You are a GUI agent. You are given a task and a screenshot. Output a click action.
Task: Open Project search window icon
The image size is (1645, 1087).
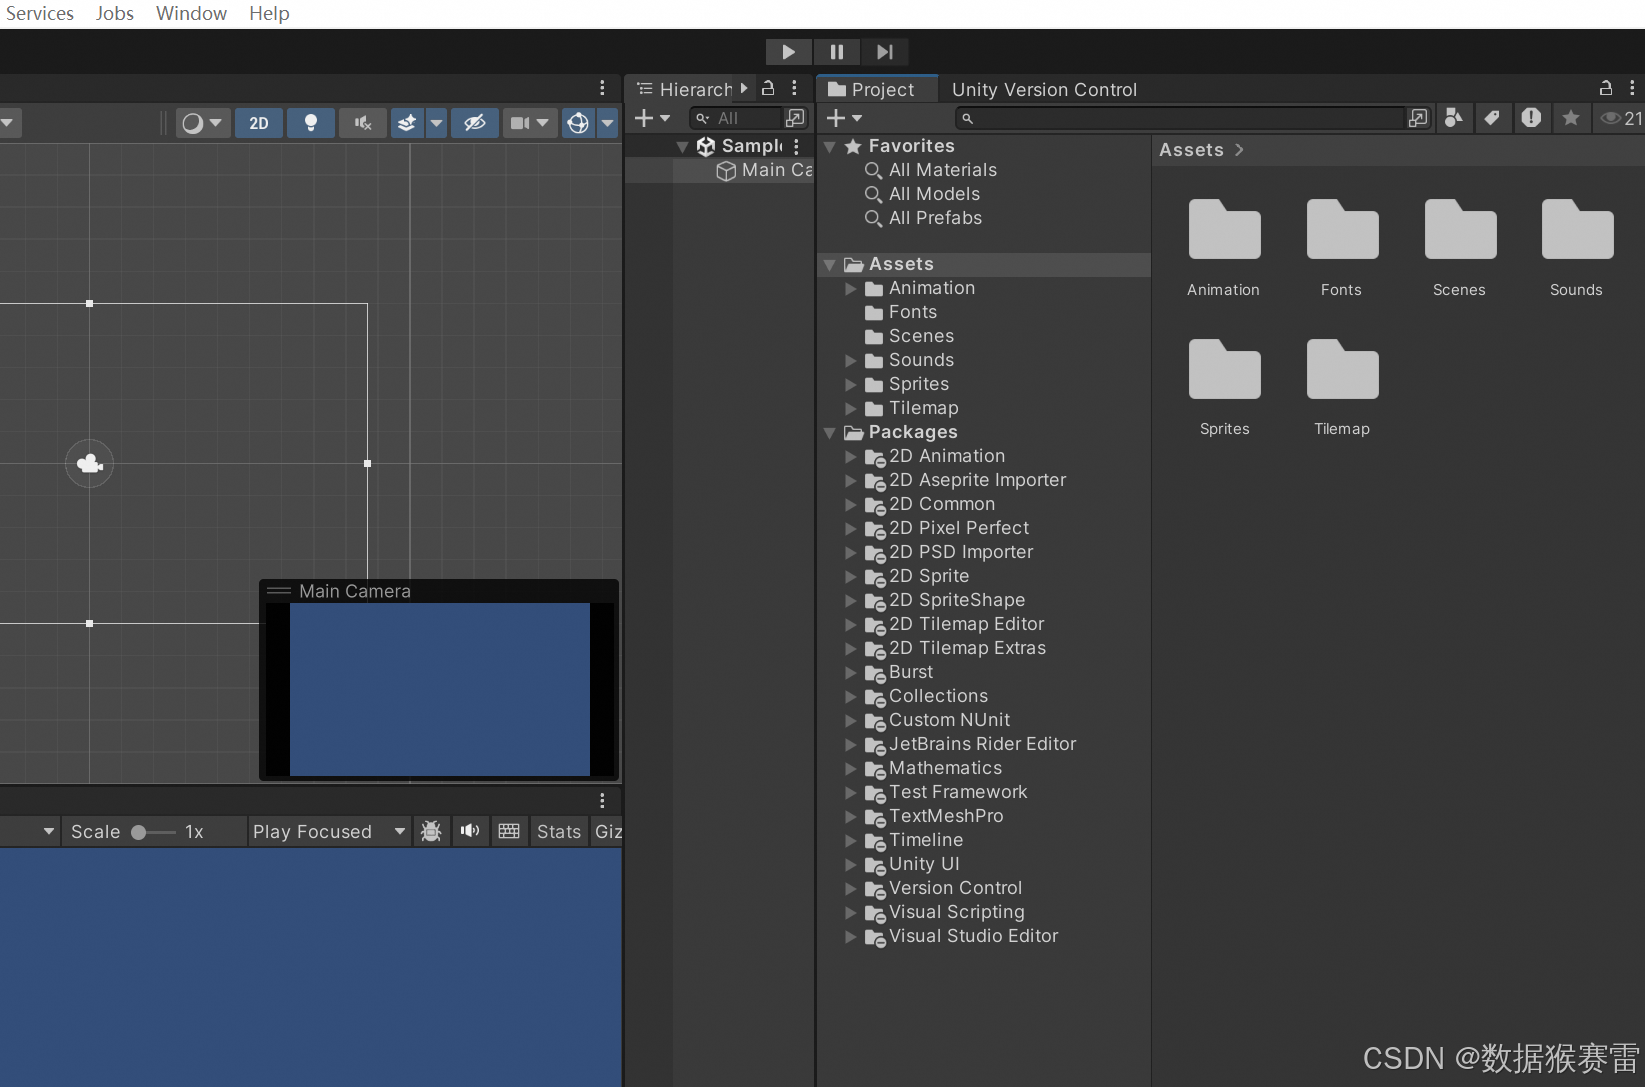(1418, 118)
